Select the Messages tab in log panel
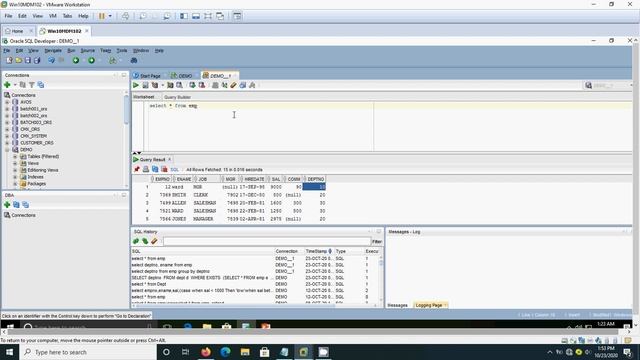 pyautogui.click(x=397, y=305)
